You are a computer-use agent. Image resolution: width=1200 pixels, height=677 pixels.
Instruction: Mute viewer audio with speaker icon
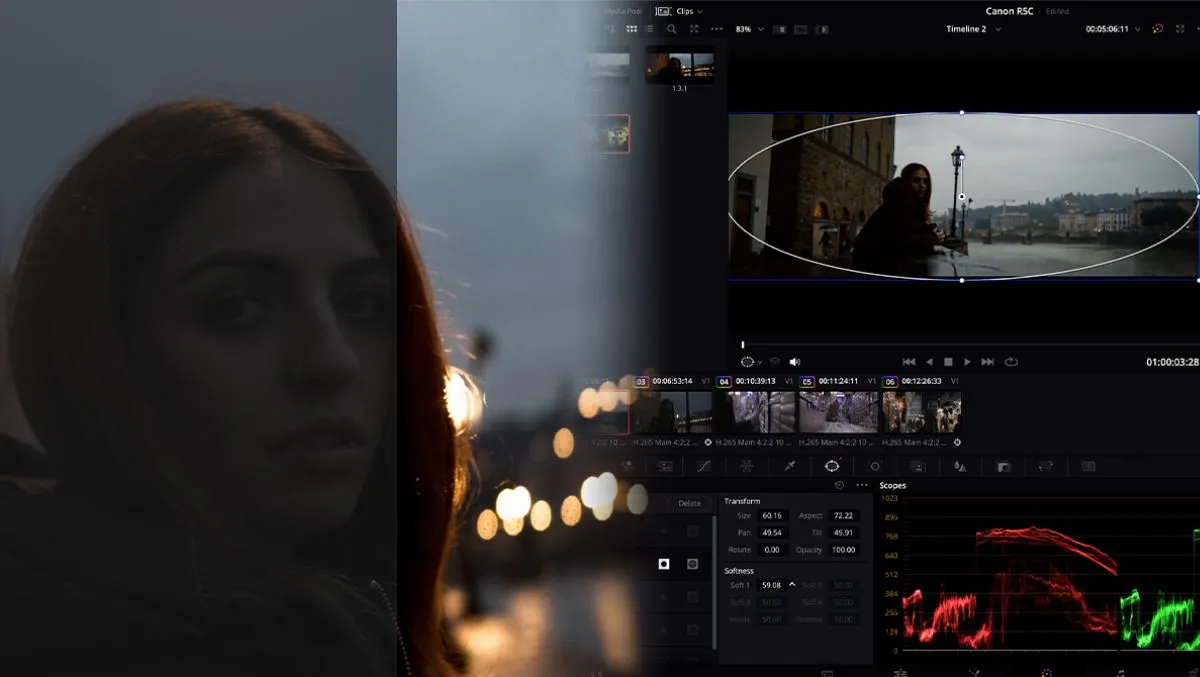tap(795, 362)
